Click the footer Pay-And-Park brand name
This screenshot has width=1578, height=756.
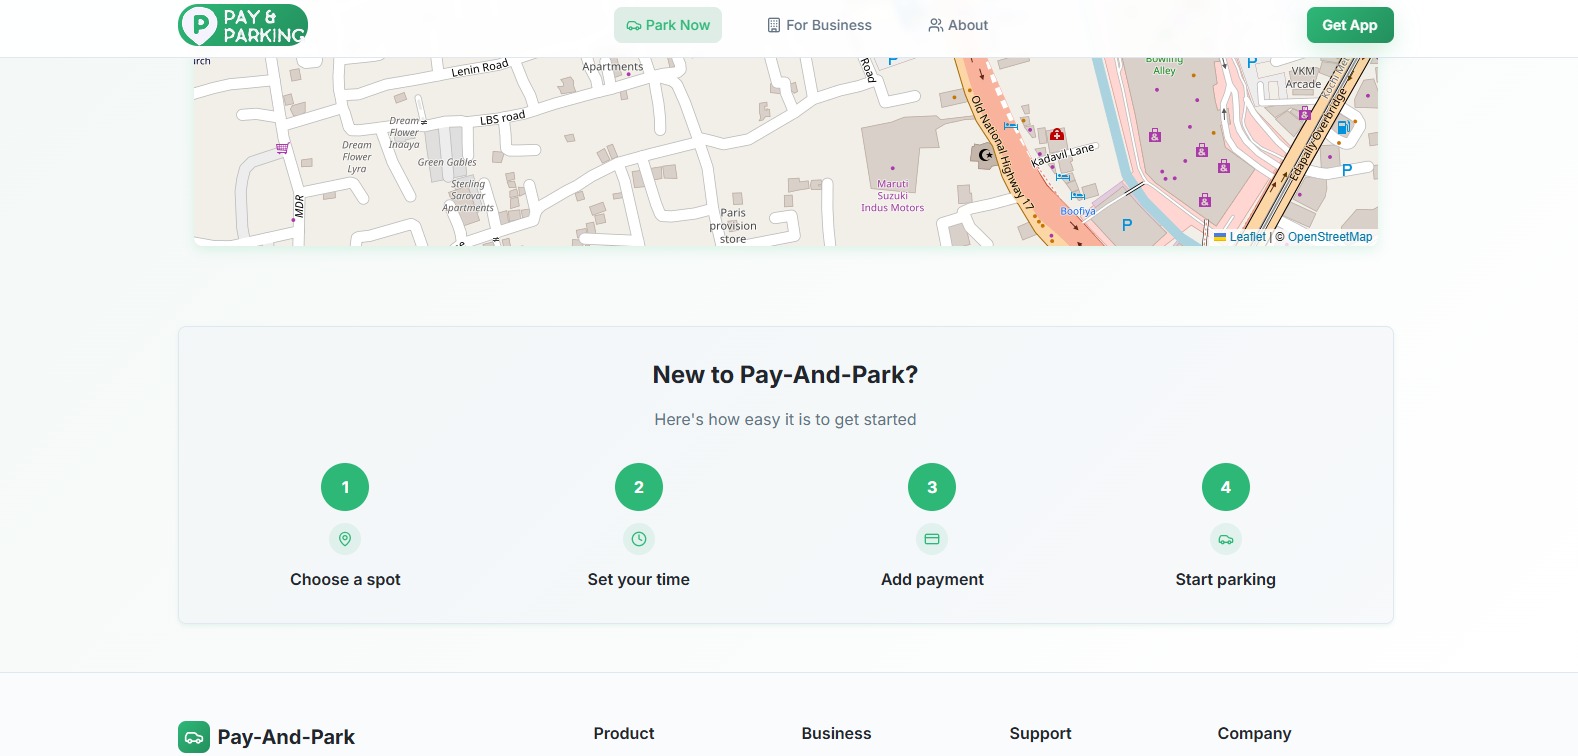click(286, 737)
